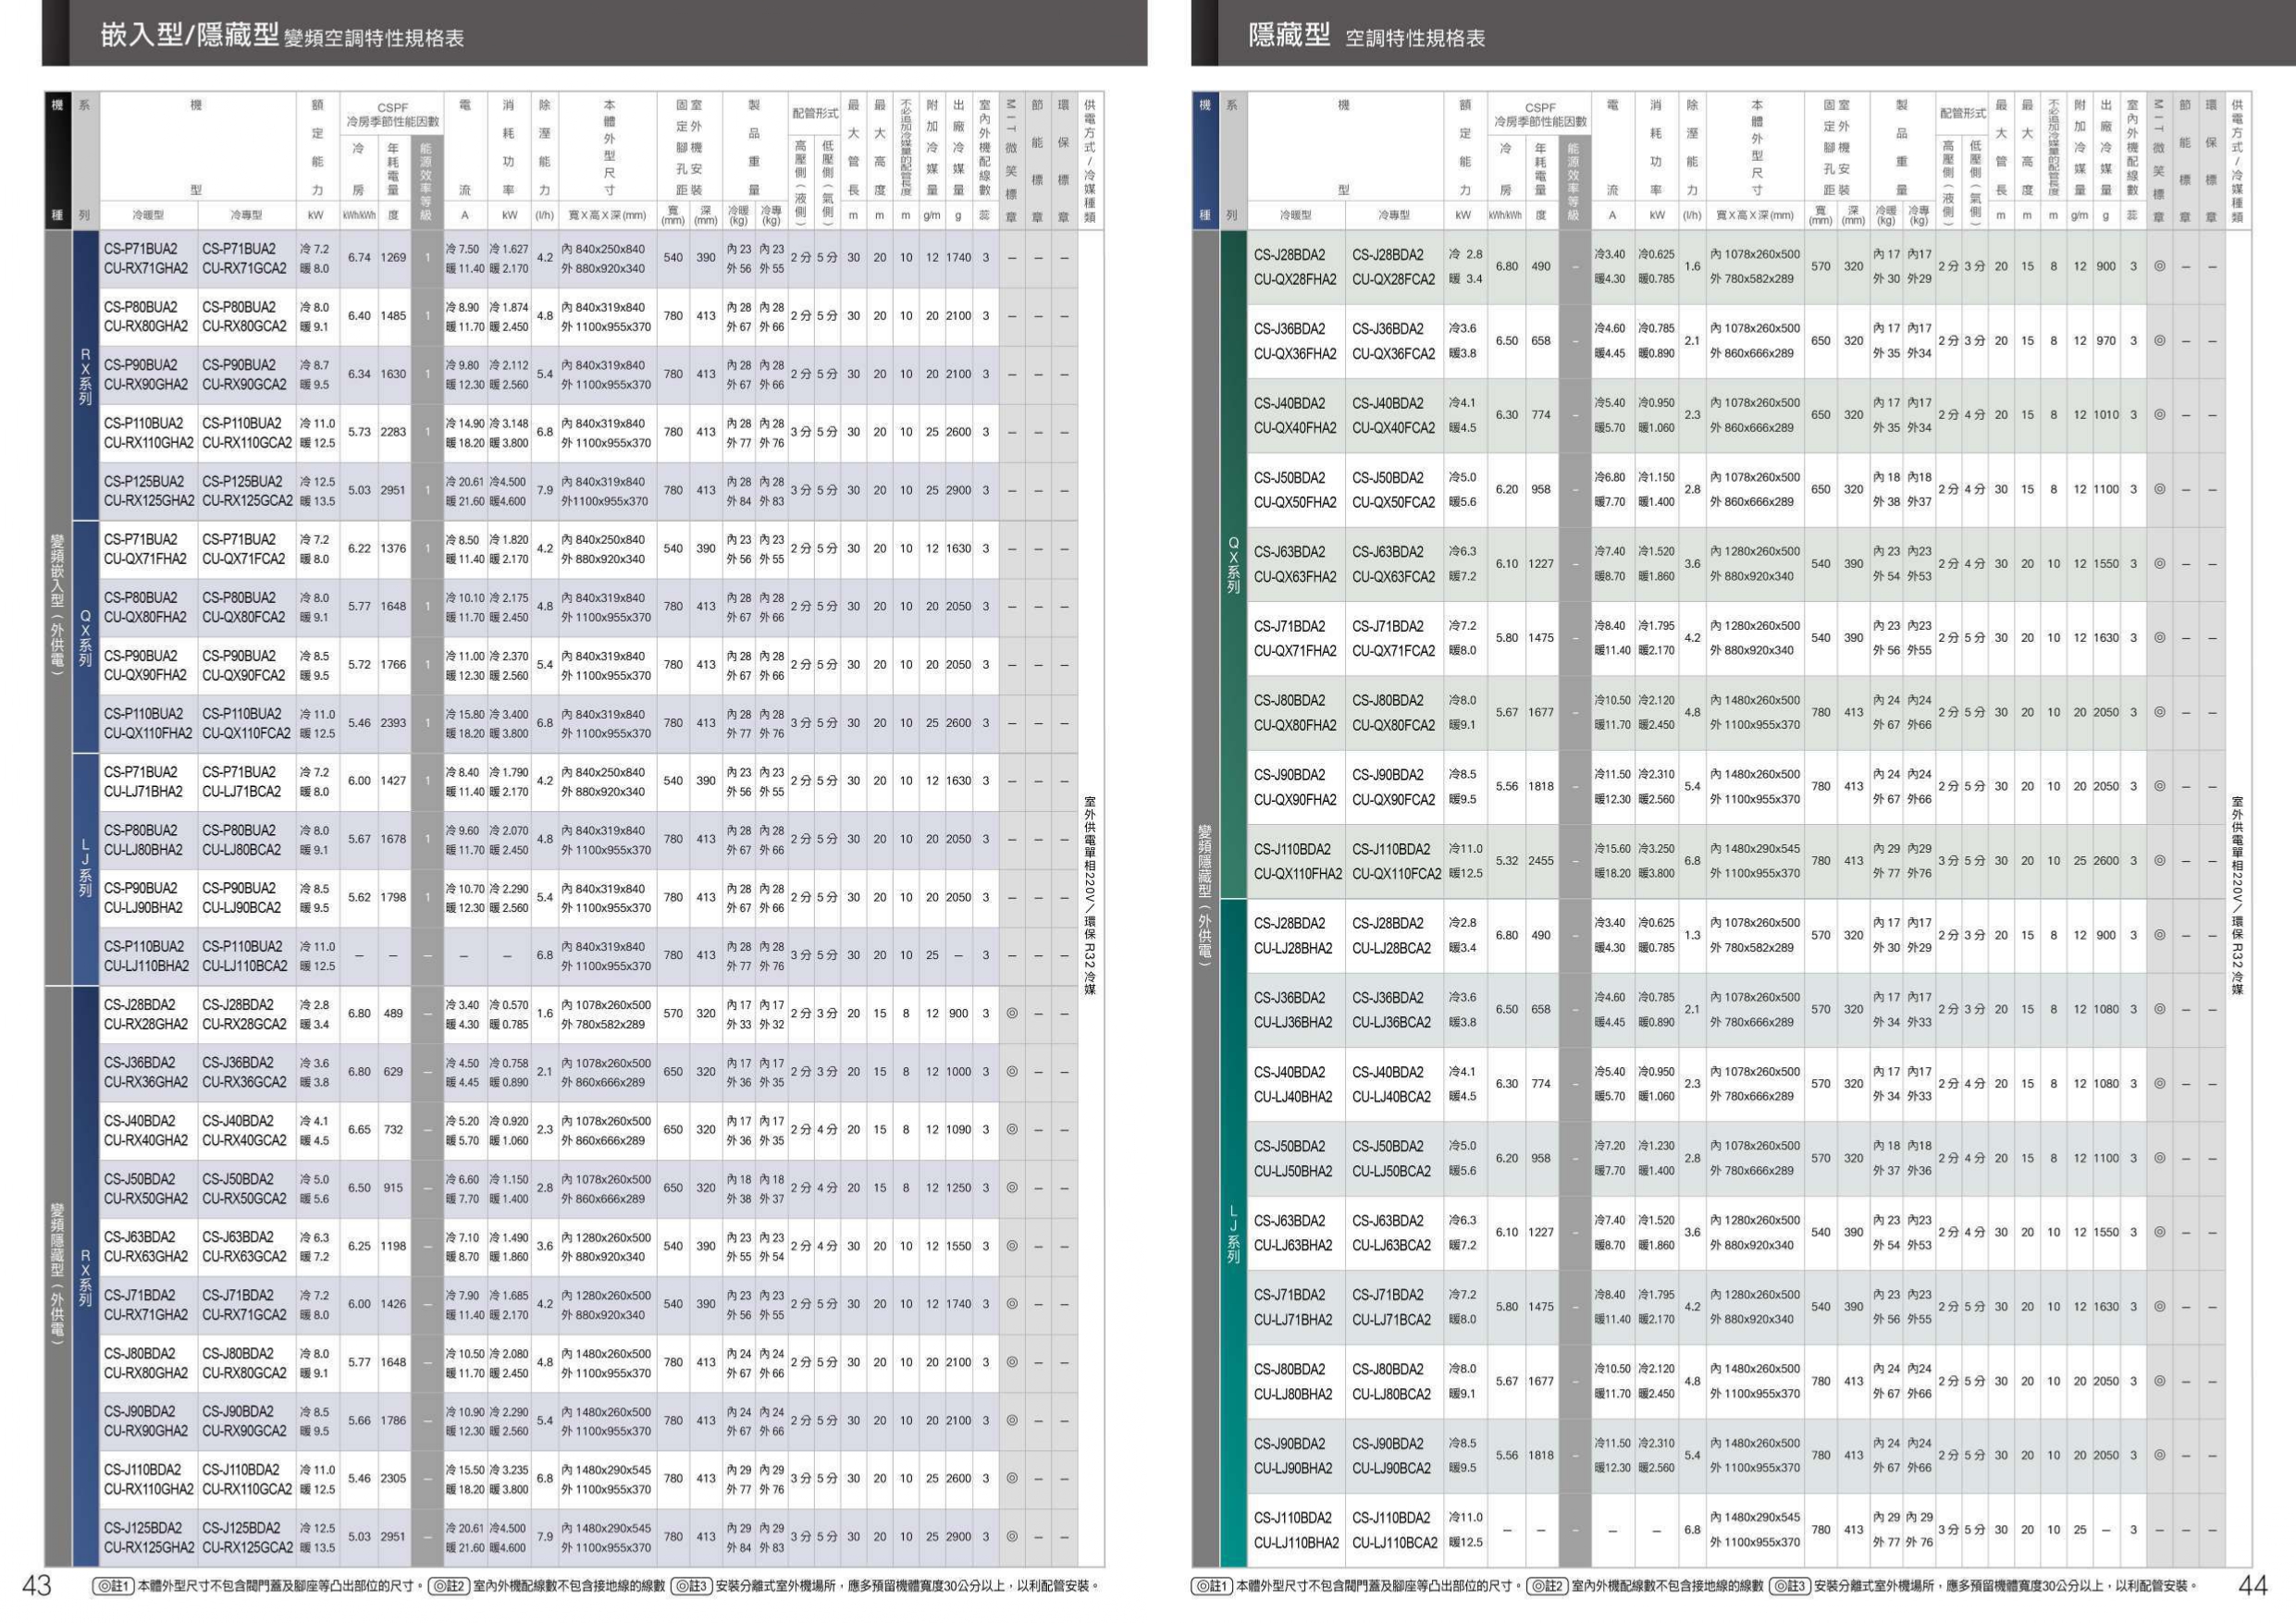Select model cell CU-QX63FHA2
Screen dimensions: 2296x1623
[1295, 577]
